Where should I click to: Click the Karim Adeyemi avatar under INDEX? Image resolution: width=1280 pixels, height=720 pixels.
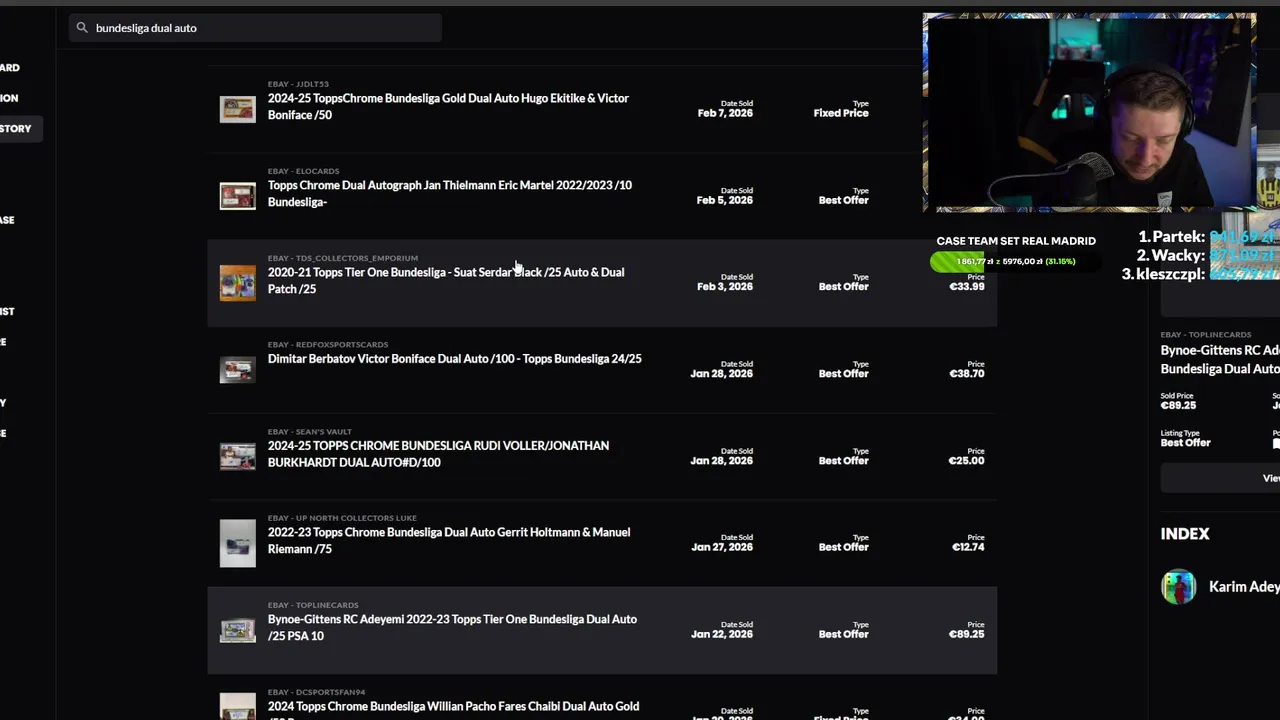(1178, 587)
